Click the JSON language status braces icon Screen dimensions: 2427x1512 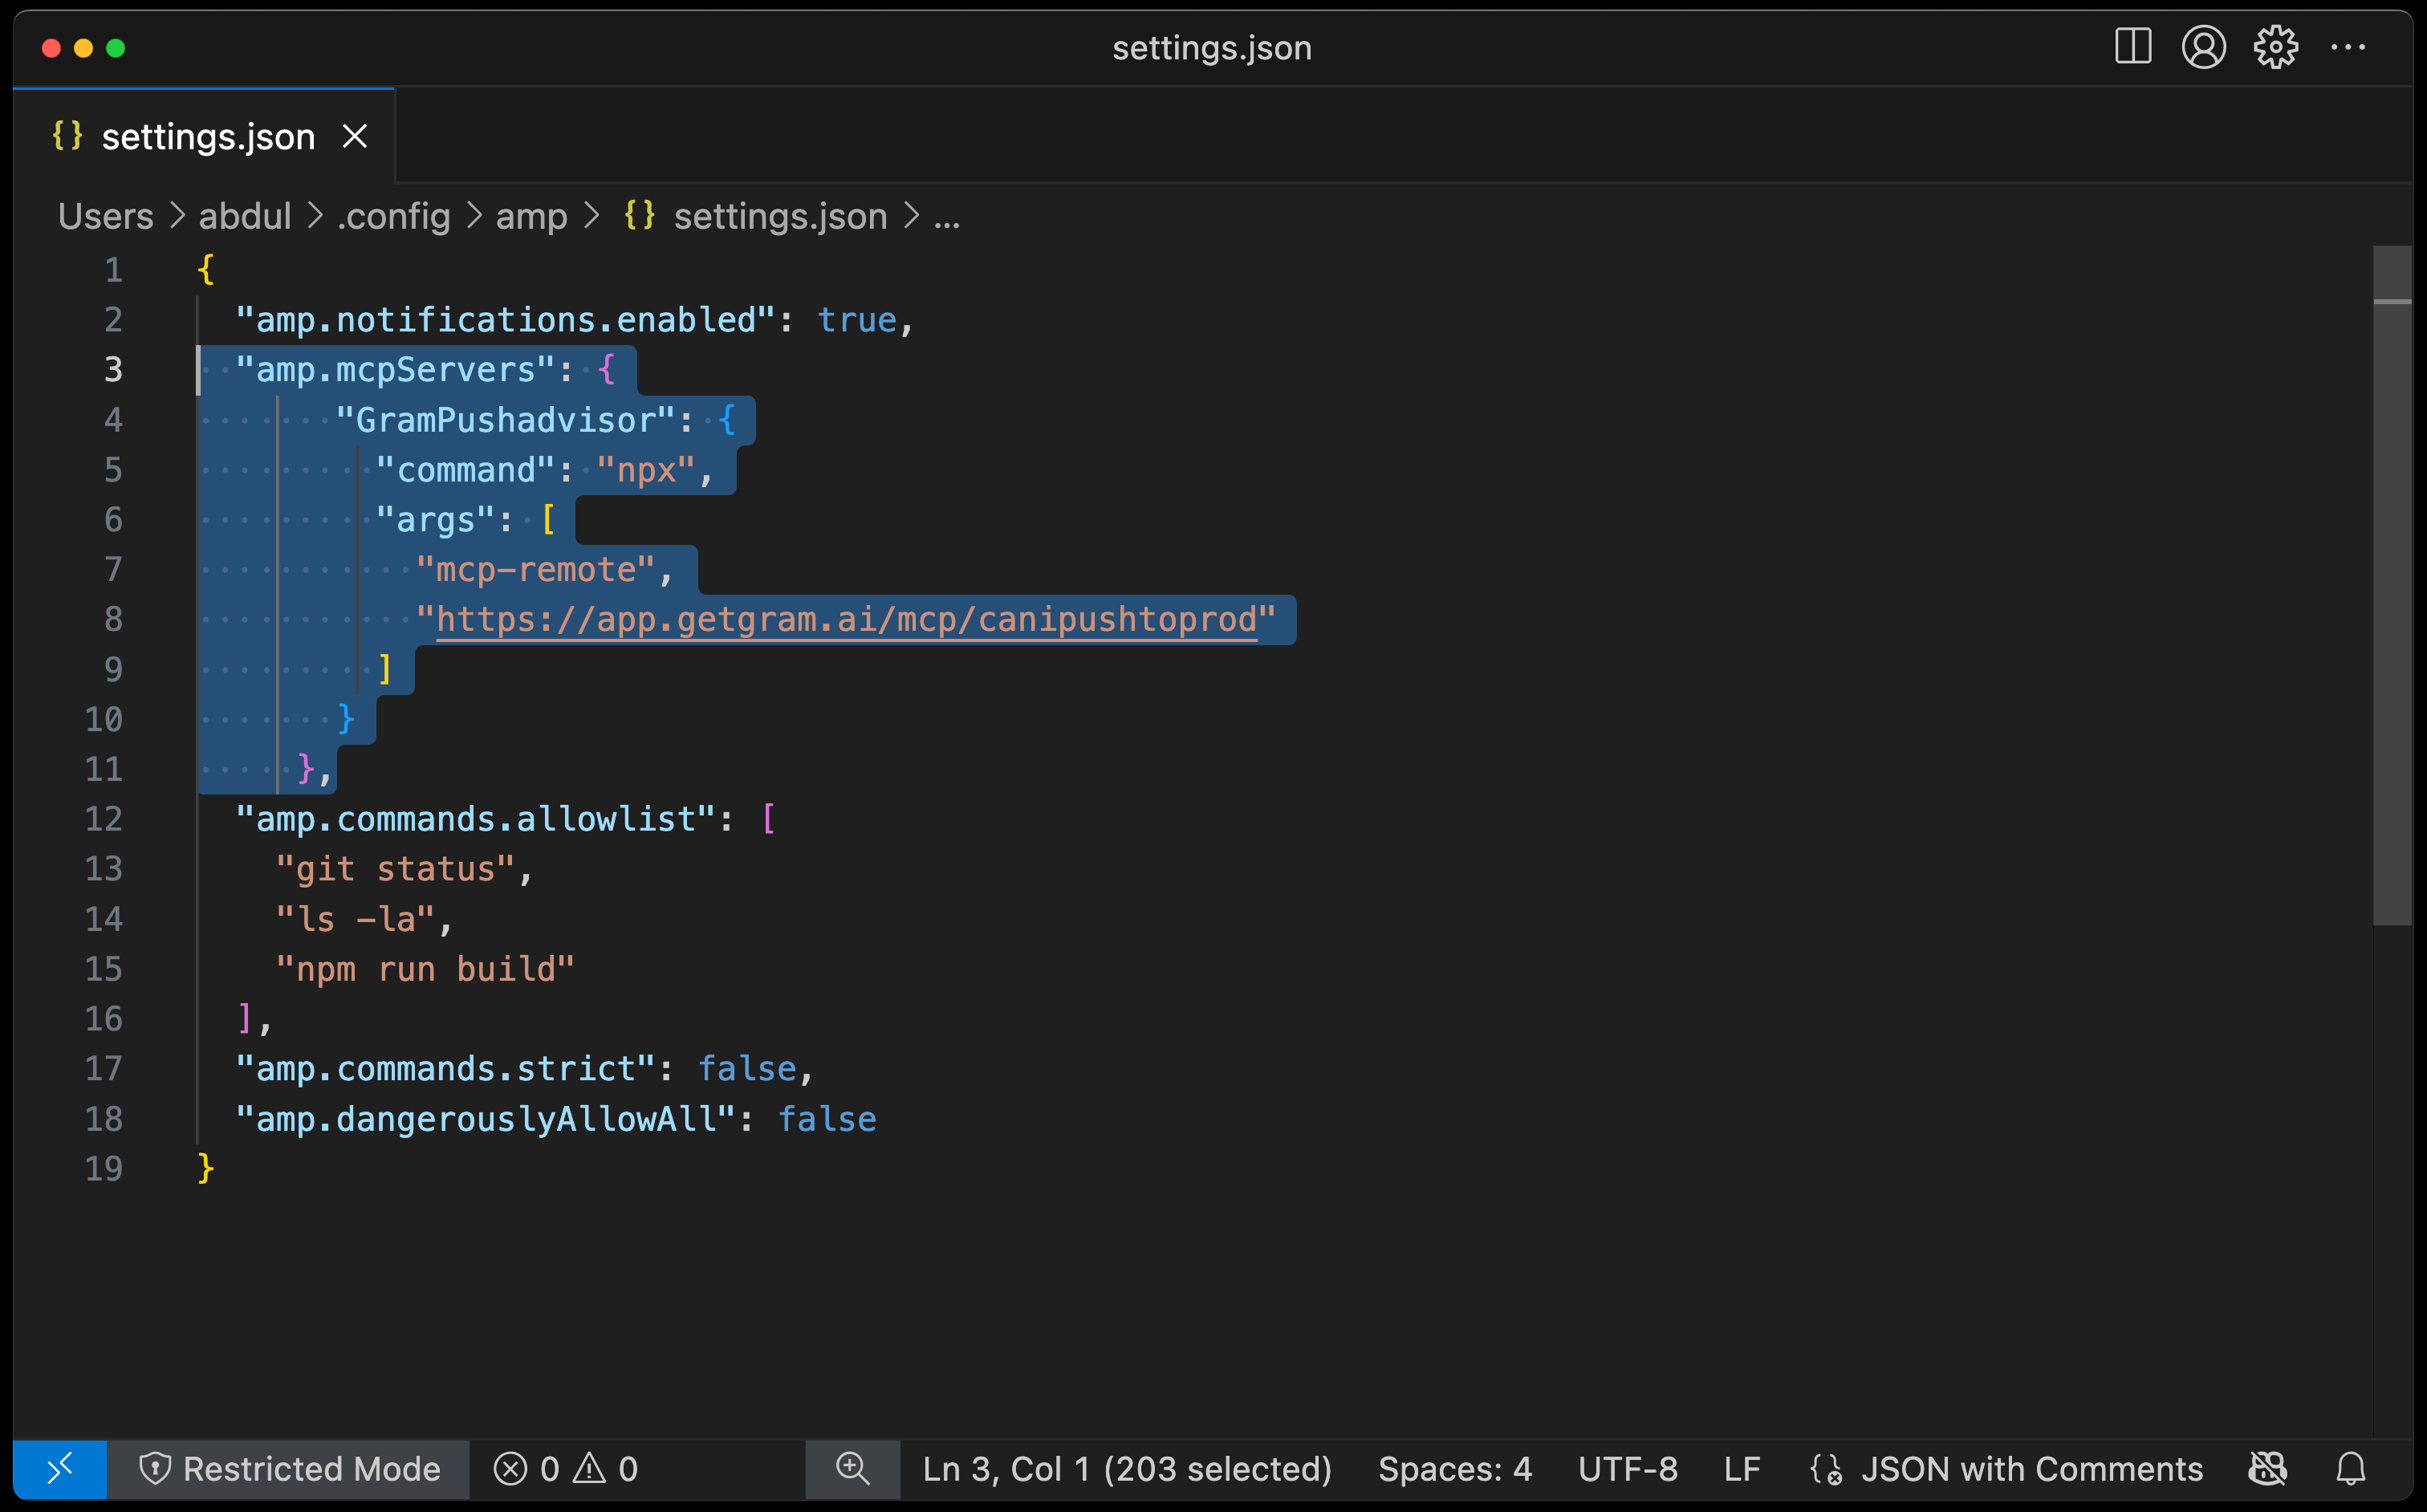tap(1826, 1469)
